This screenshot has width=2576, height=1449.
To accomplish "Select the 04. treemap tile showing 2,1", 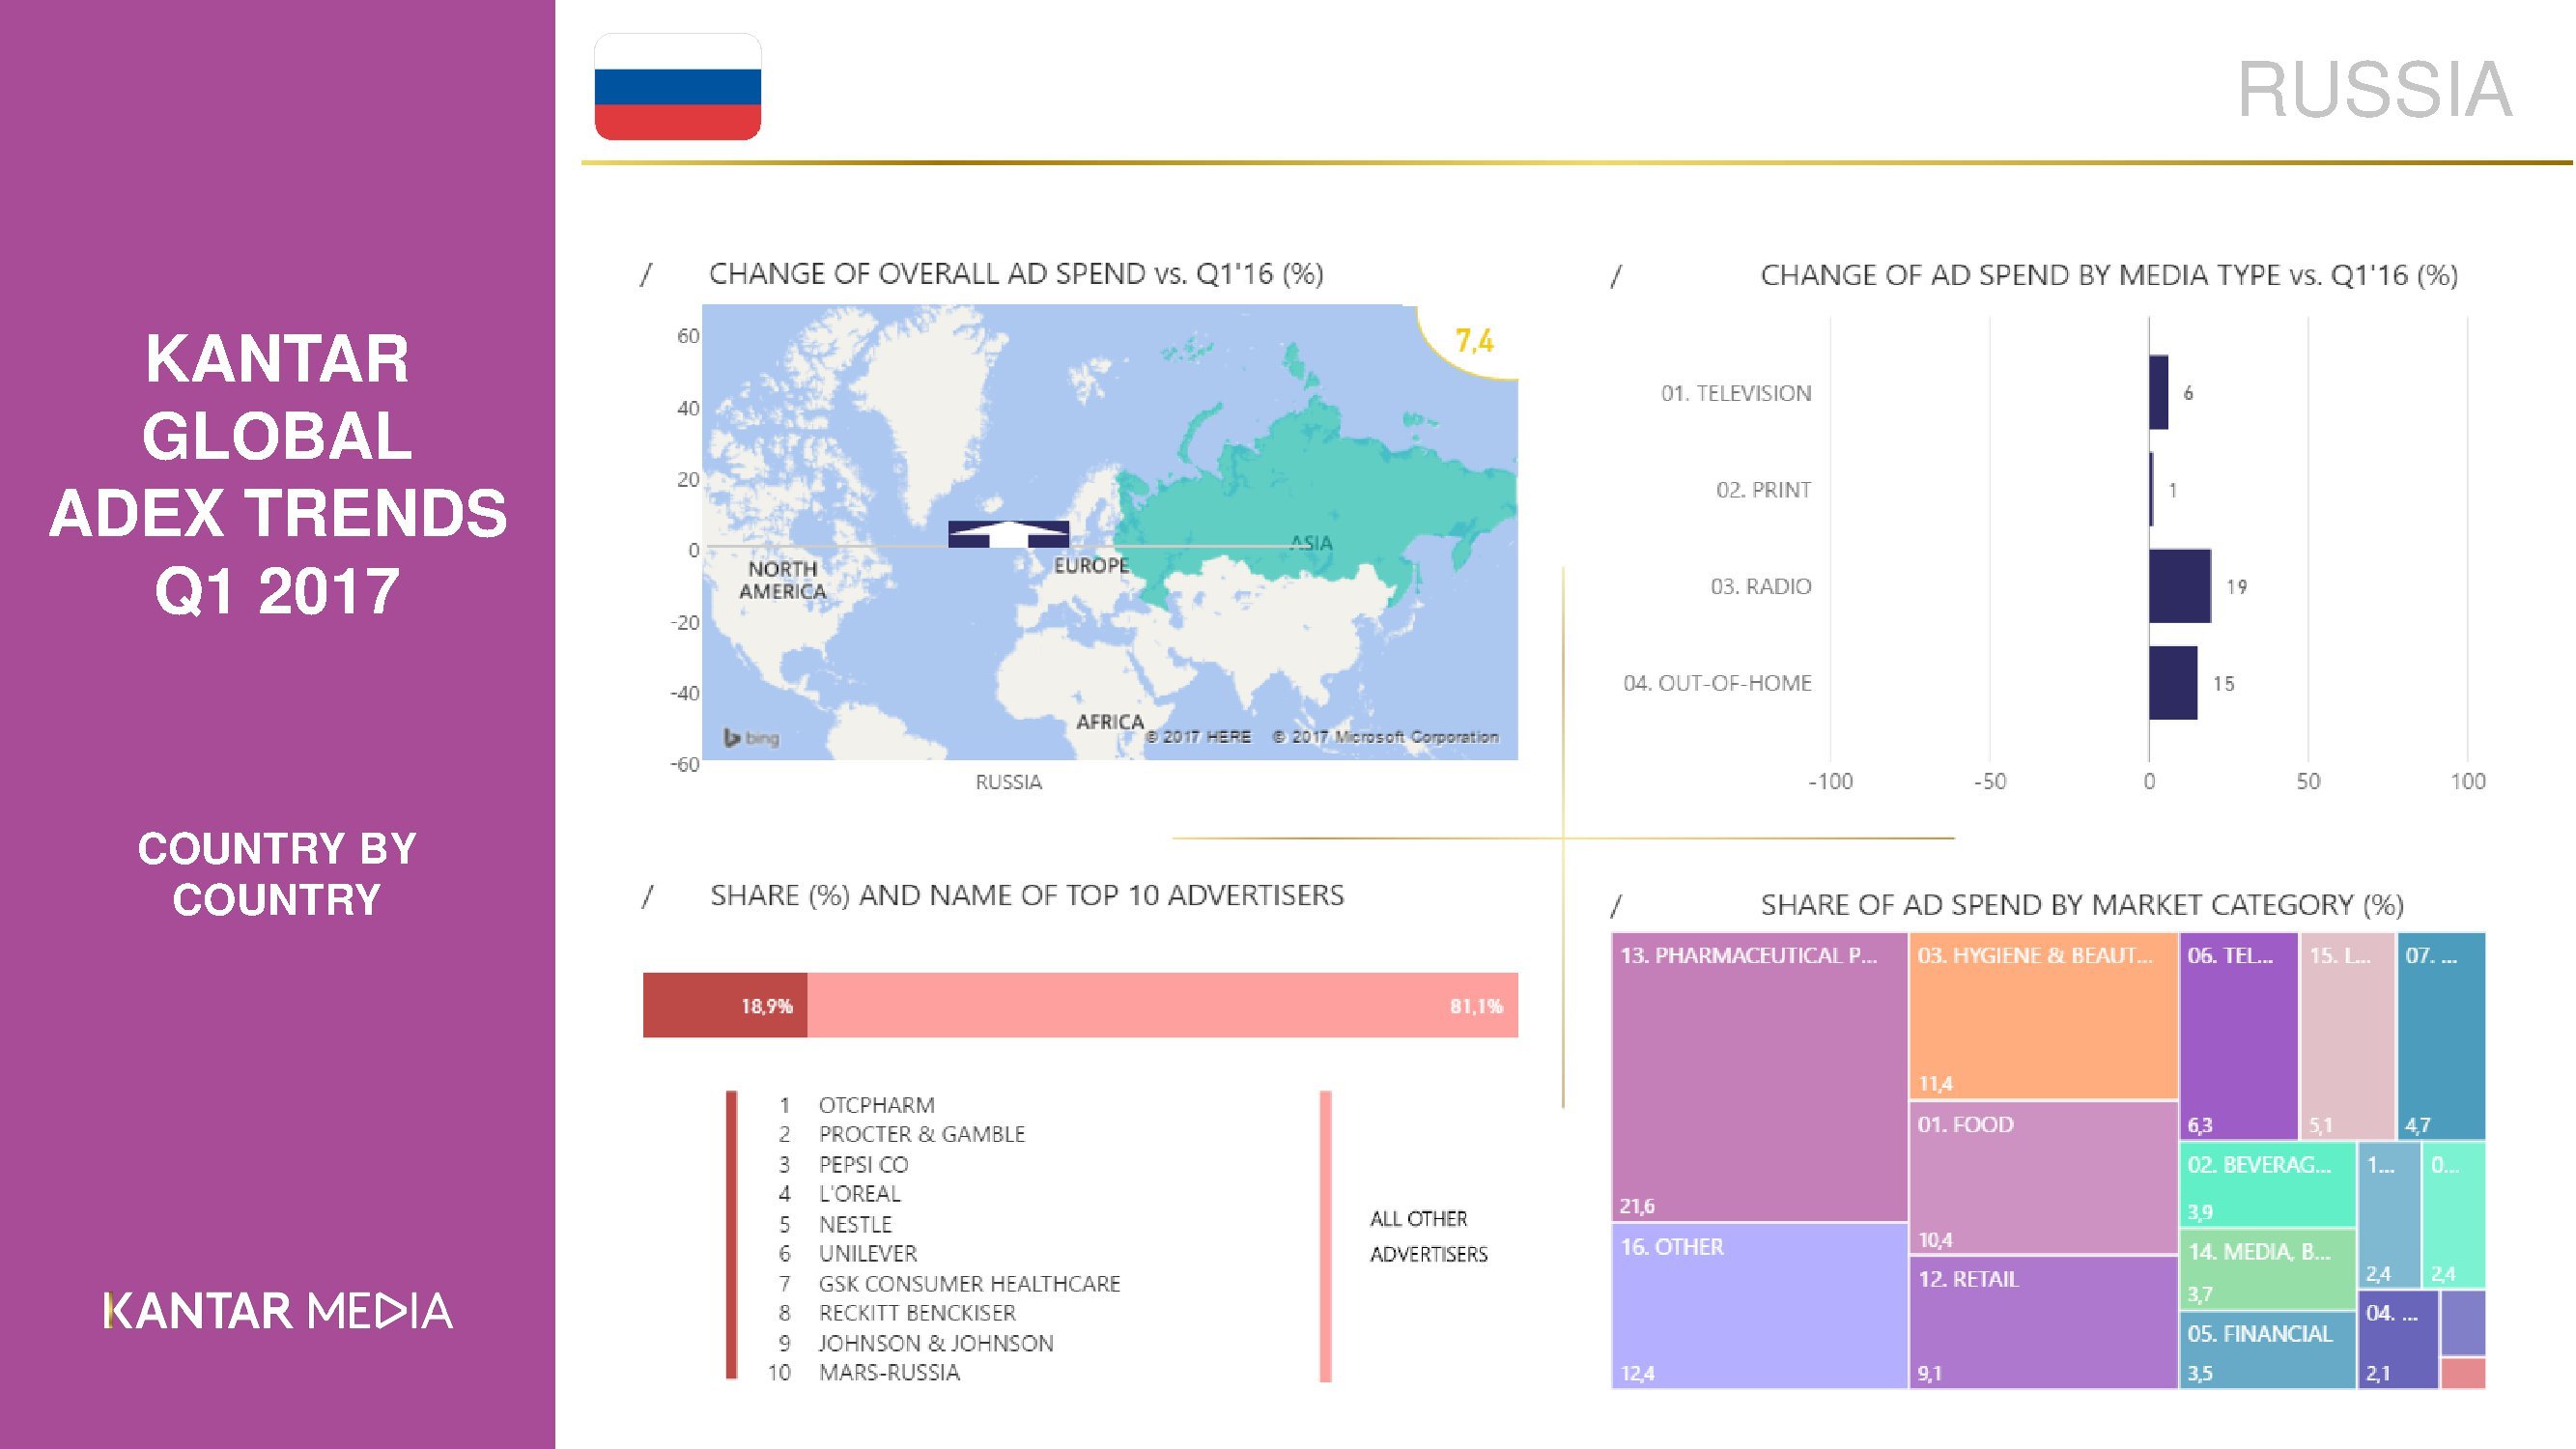I will coord(2397,1339).
